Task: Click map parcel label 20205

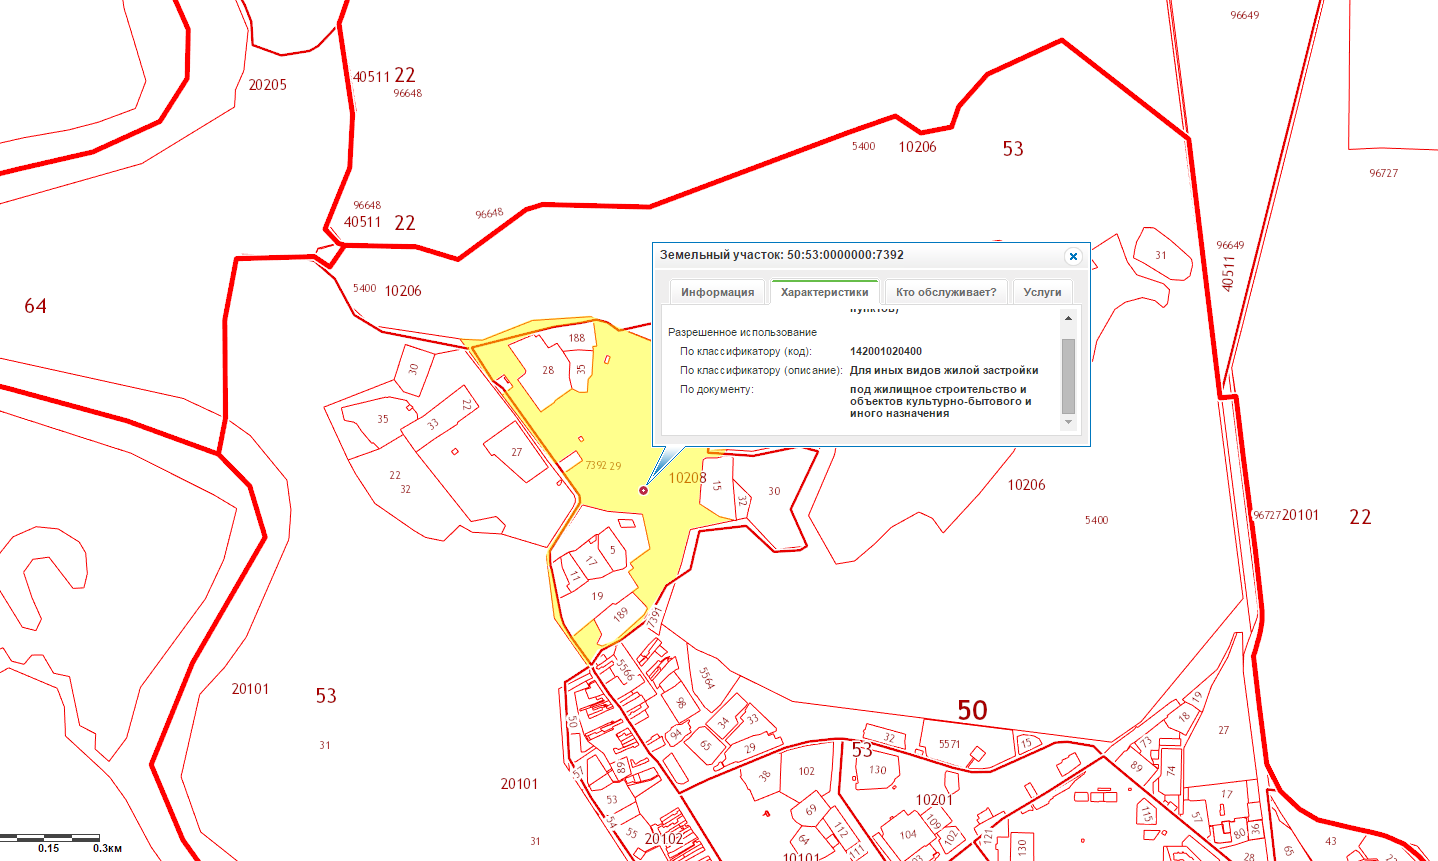Action: tap(268, 85)
